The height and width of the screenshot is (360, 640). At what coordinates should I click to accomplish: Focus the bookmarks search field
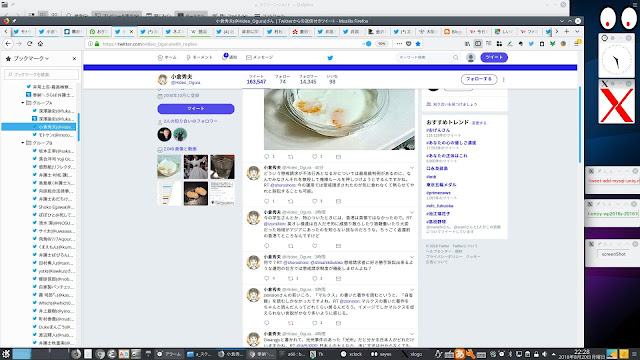click(x=41, y=74)
